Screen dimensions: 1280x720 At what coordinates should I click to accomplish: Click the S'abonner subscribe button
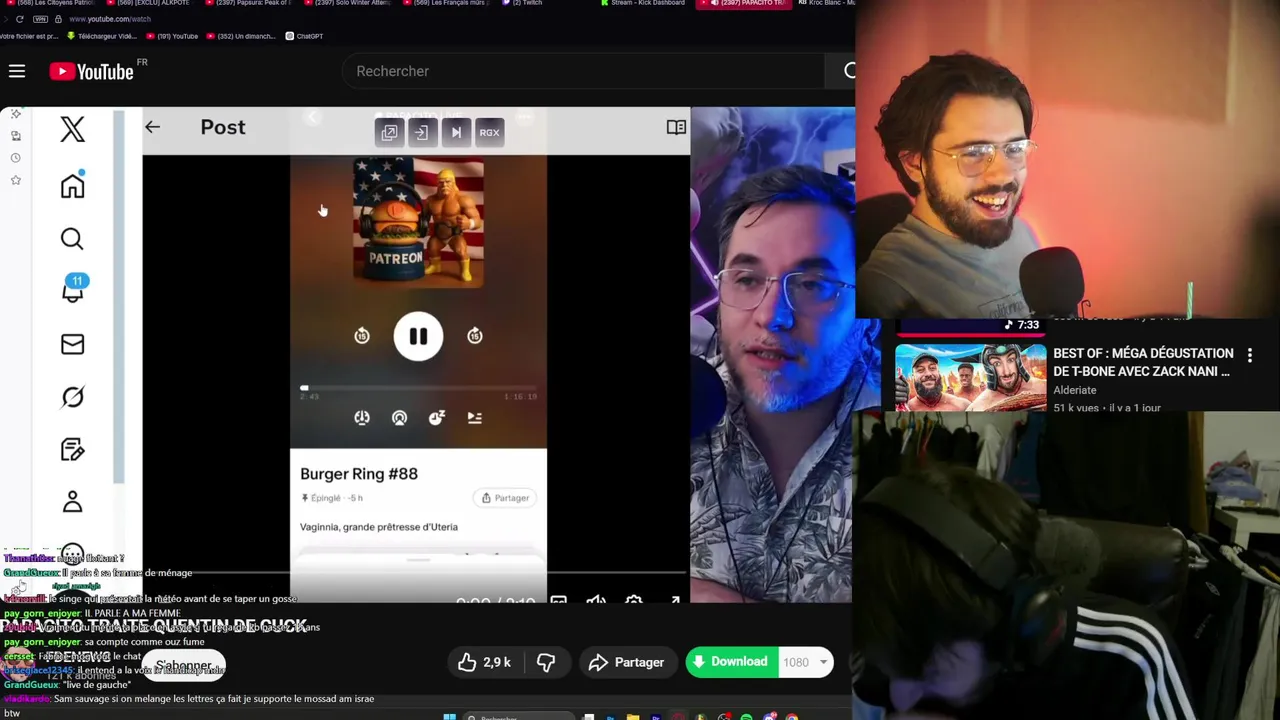184,665
